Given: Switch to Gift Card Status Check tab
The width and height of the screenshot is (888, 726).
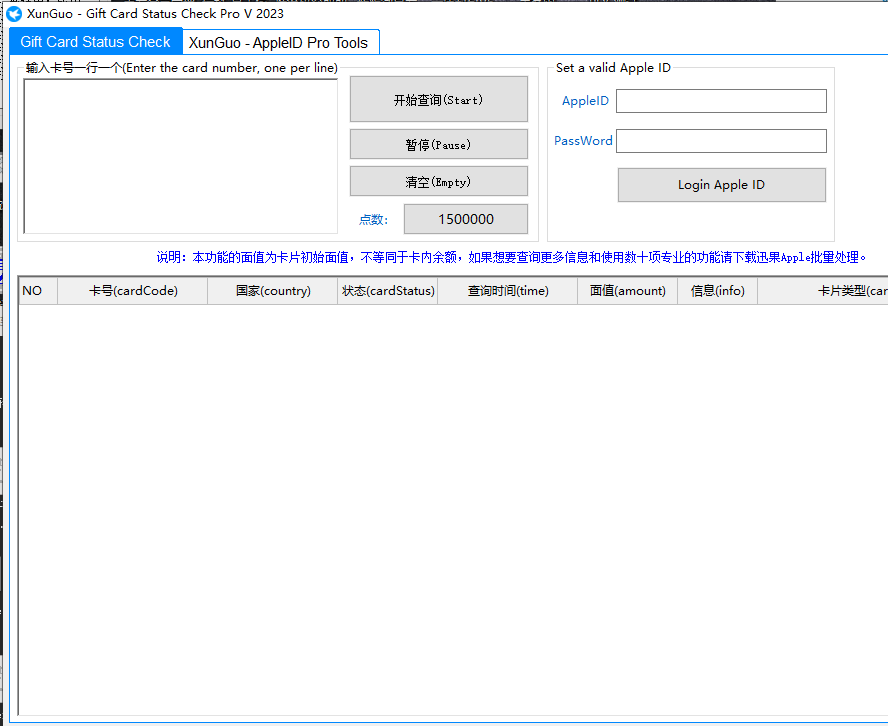Looking at the screenshot, I should click(96, 42).
